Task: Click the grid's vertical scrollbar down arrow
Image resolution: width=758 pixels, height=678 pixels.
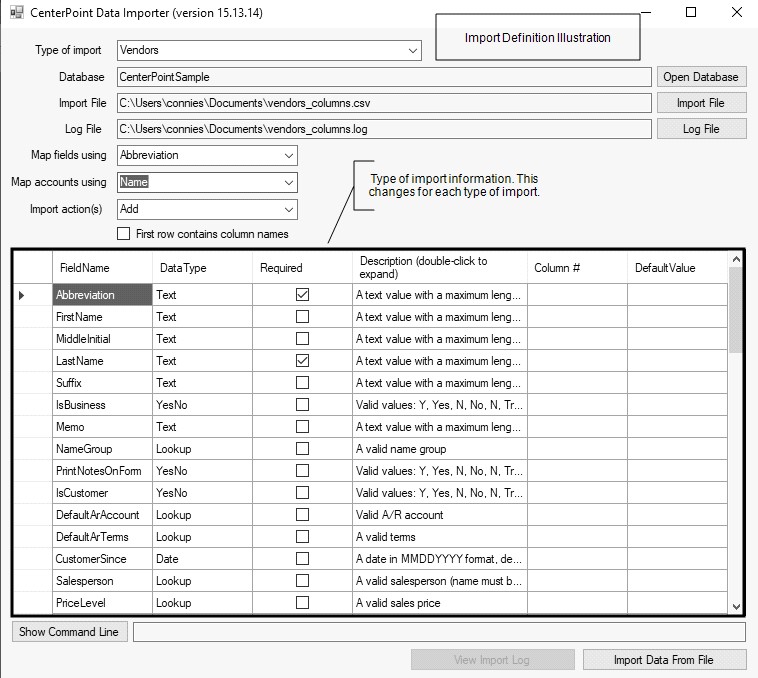Action: tap(736, 606)
